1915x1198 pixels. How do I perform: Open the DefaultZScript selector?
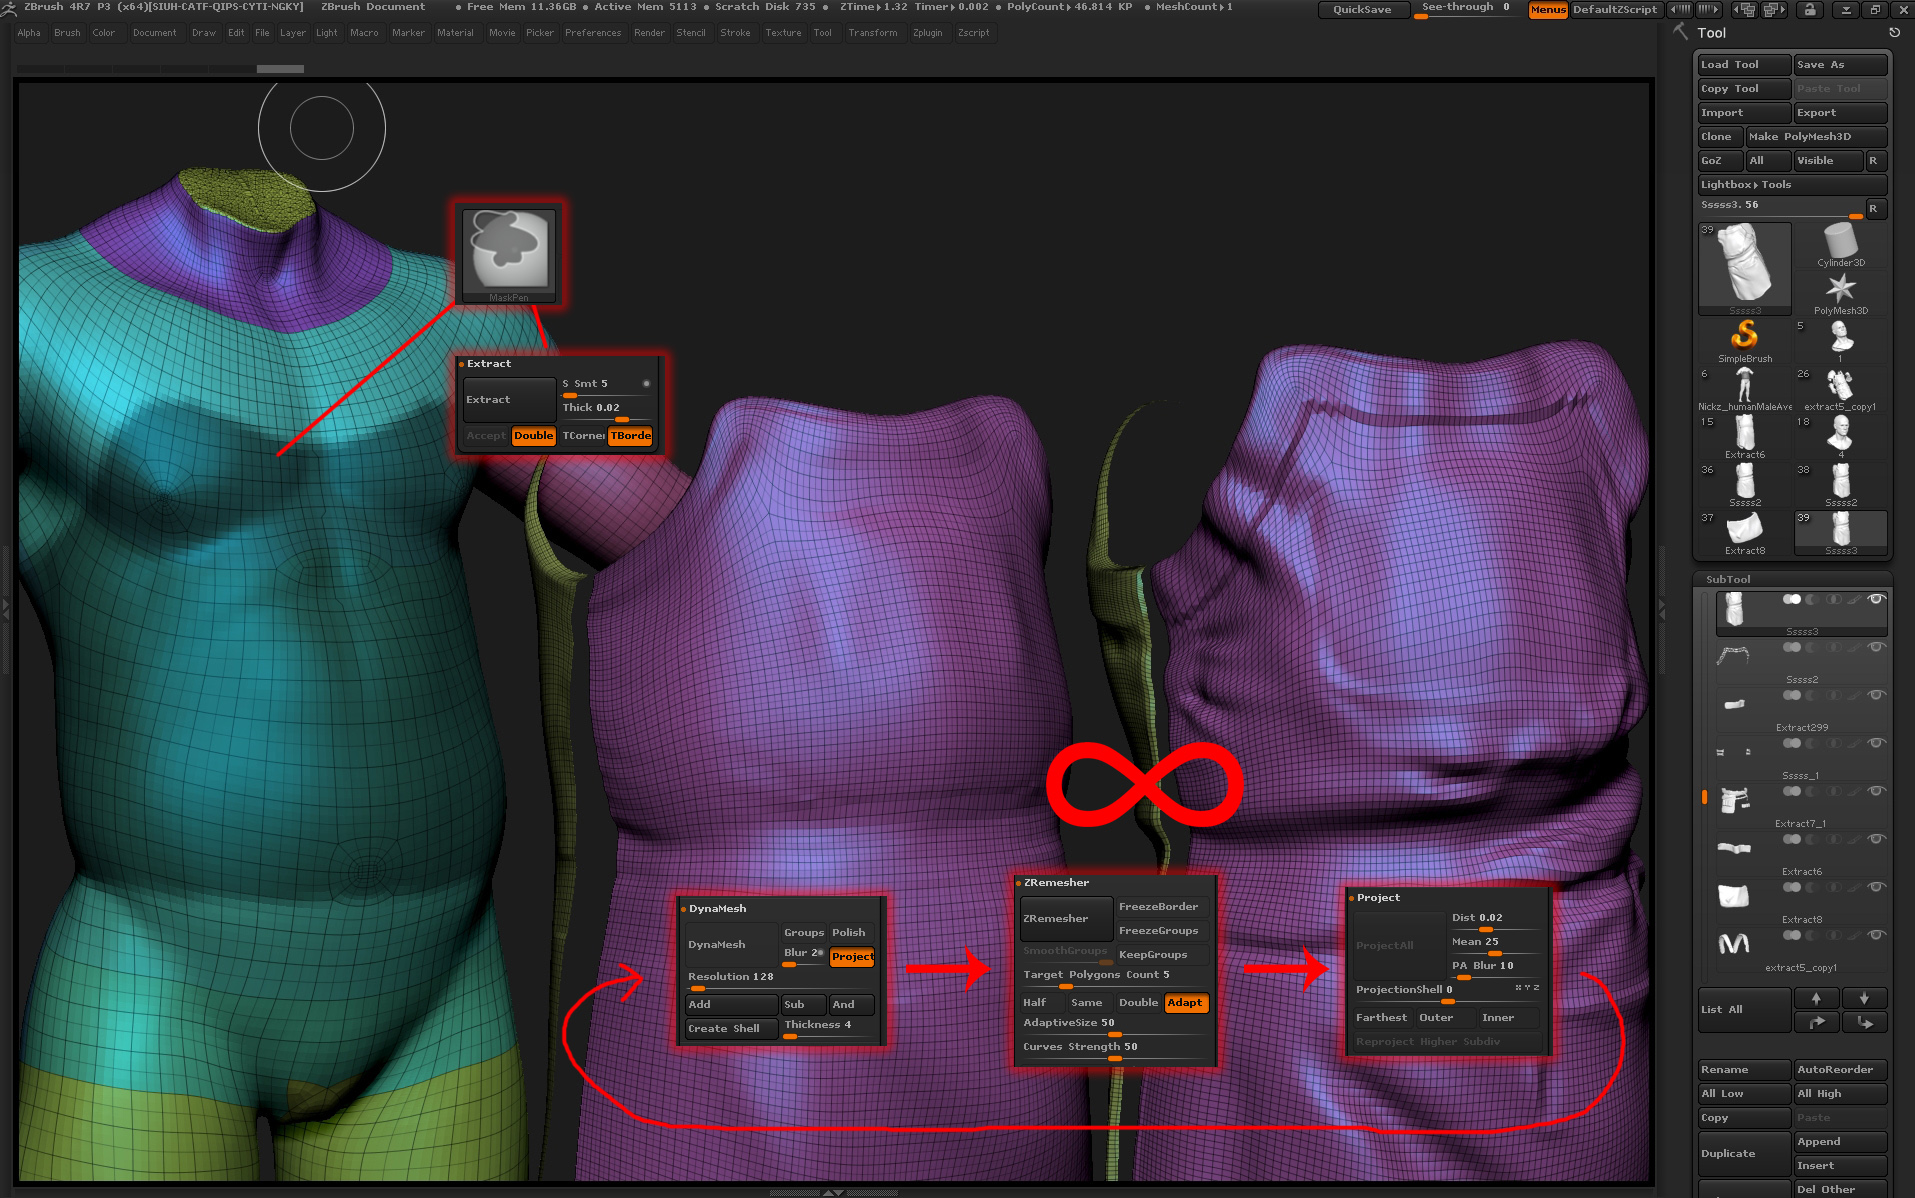1614,9
